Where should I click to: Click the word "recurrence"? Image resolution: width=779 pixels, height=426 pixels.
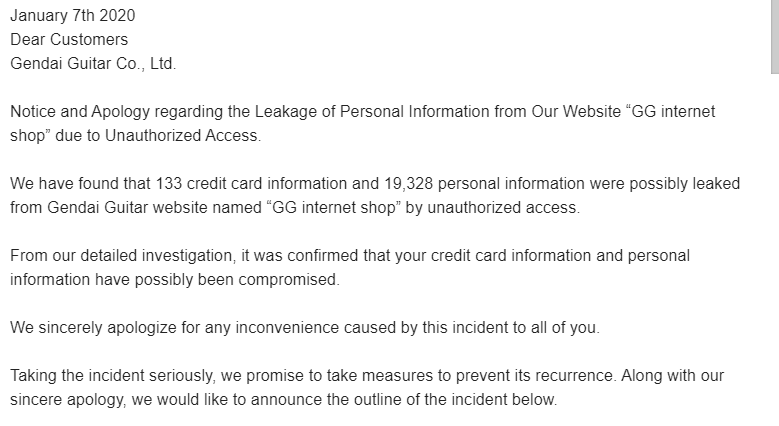point(573,376)
